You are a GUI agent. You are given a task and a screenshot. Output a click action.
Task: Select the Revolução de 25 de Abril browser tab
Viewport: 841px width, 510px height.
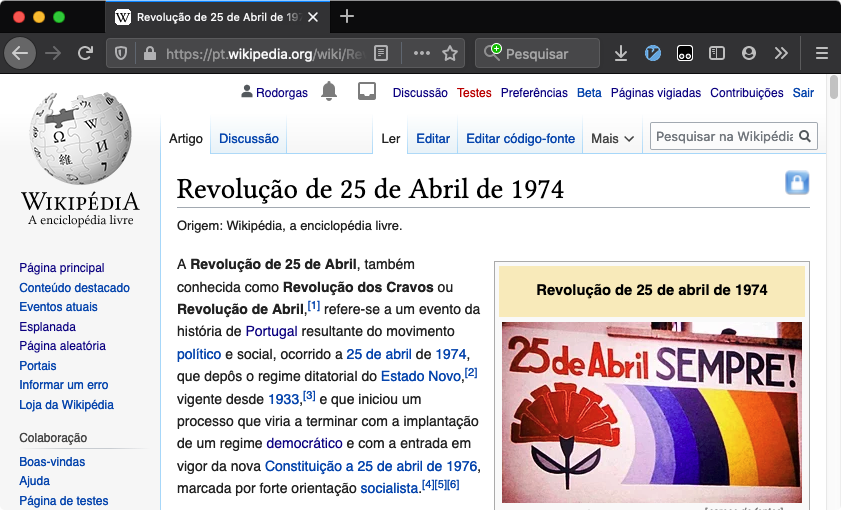click(217, 17)
